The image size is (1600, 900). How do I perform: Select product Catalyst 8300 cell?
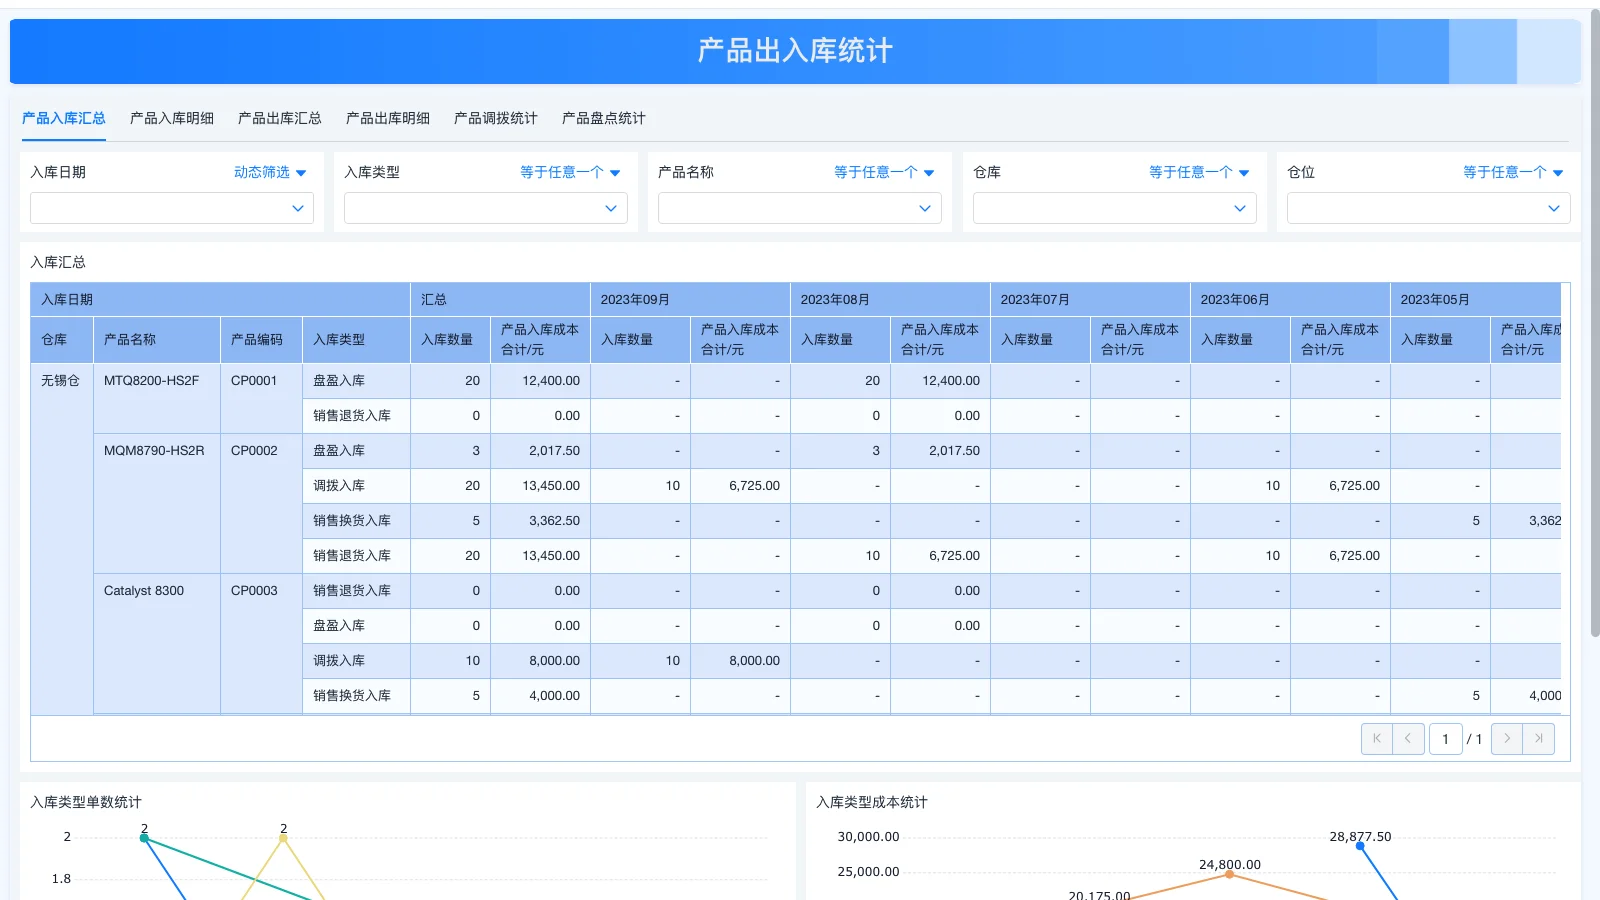pos(157,643)
